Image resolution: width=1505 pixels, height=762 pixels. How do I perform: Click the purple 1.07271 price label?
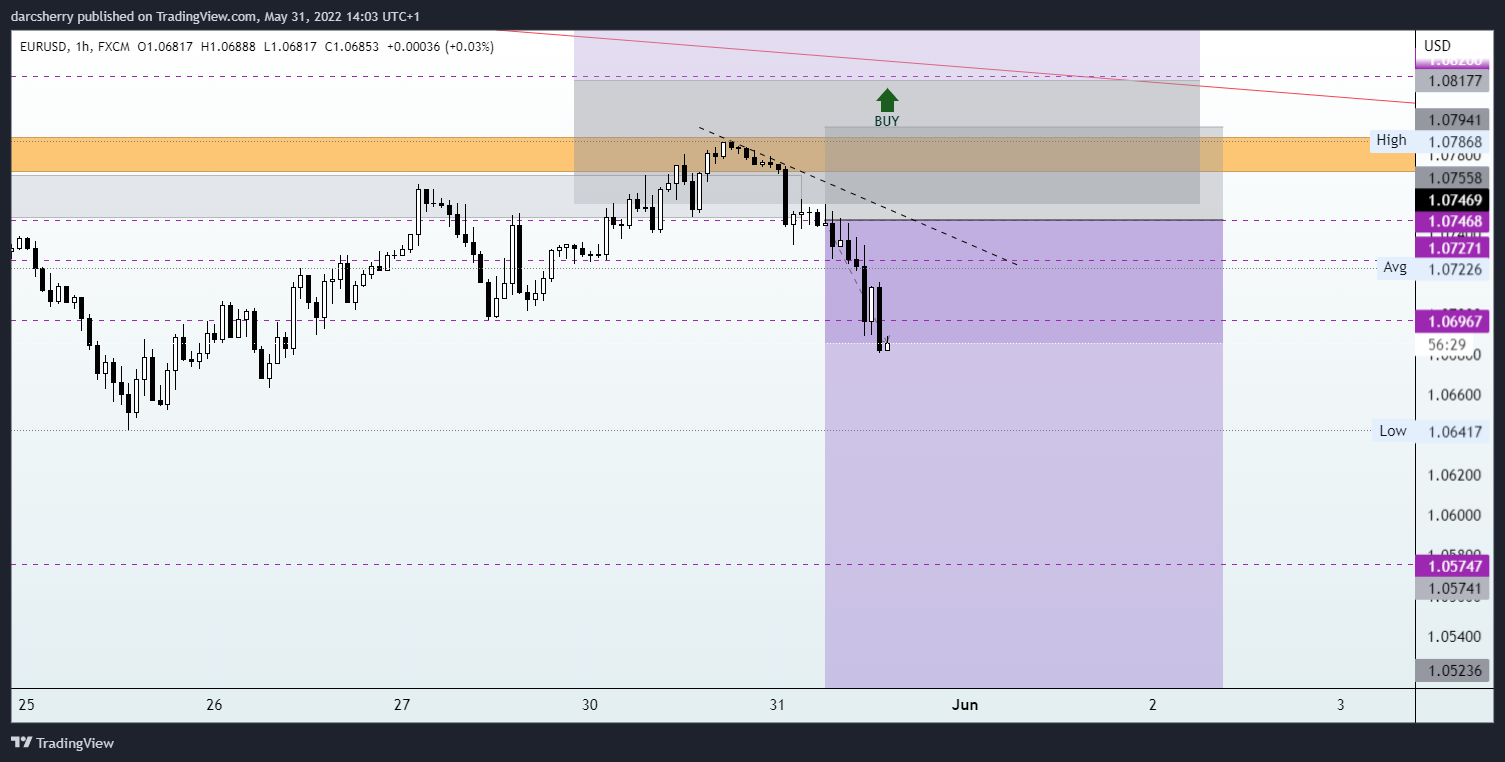1455,247
